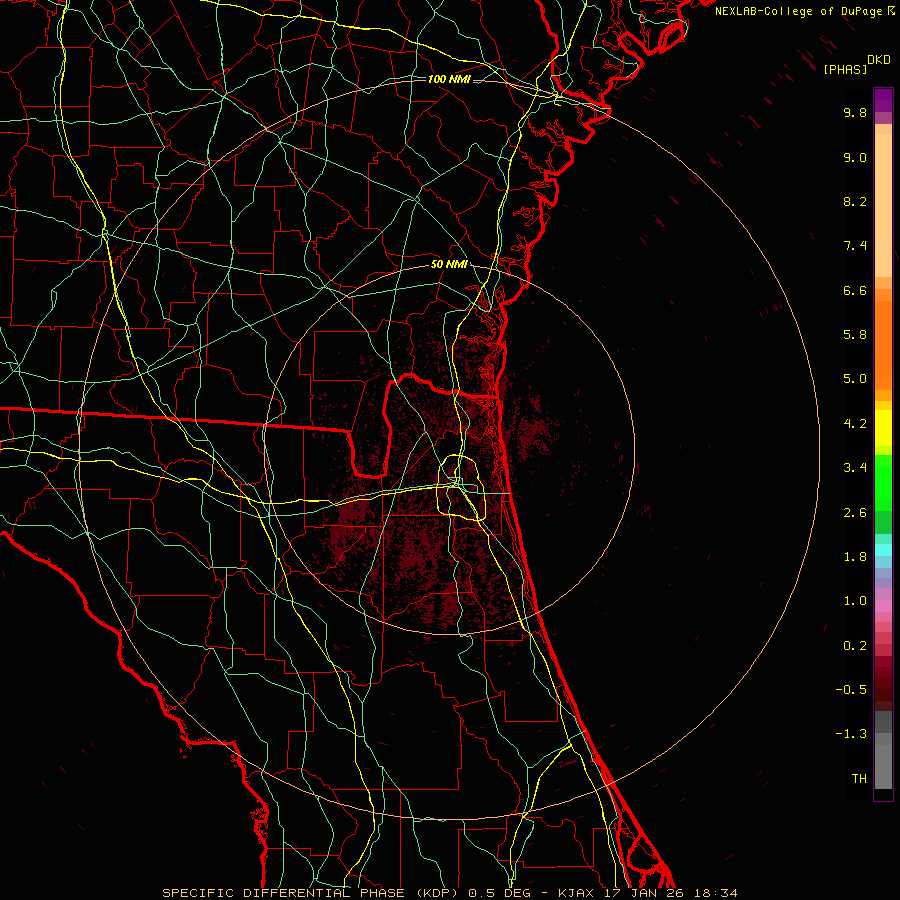Click the 50 NMI range ring label

click(449, 264)
